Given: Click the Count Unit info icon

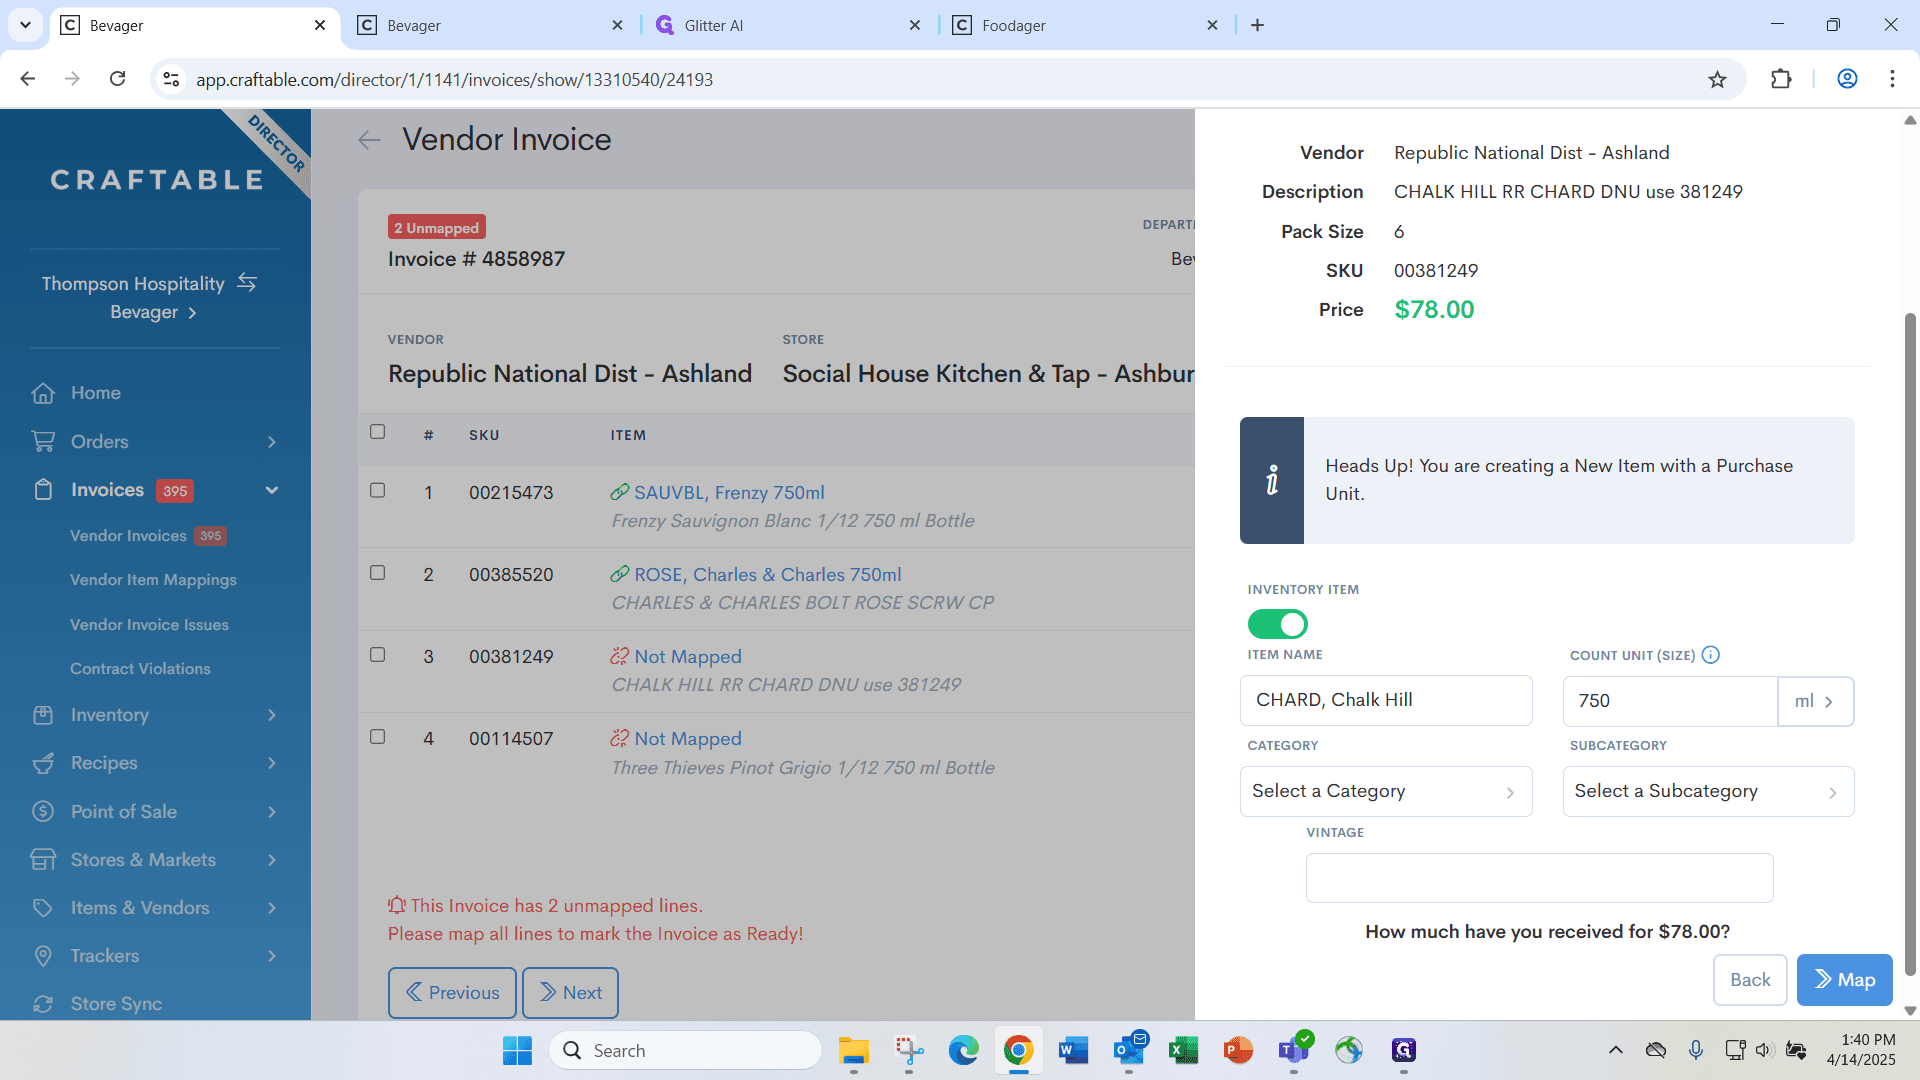Looking at the screenshot, I should [x=1711, y=655].
